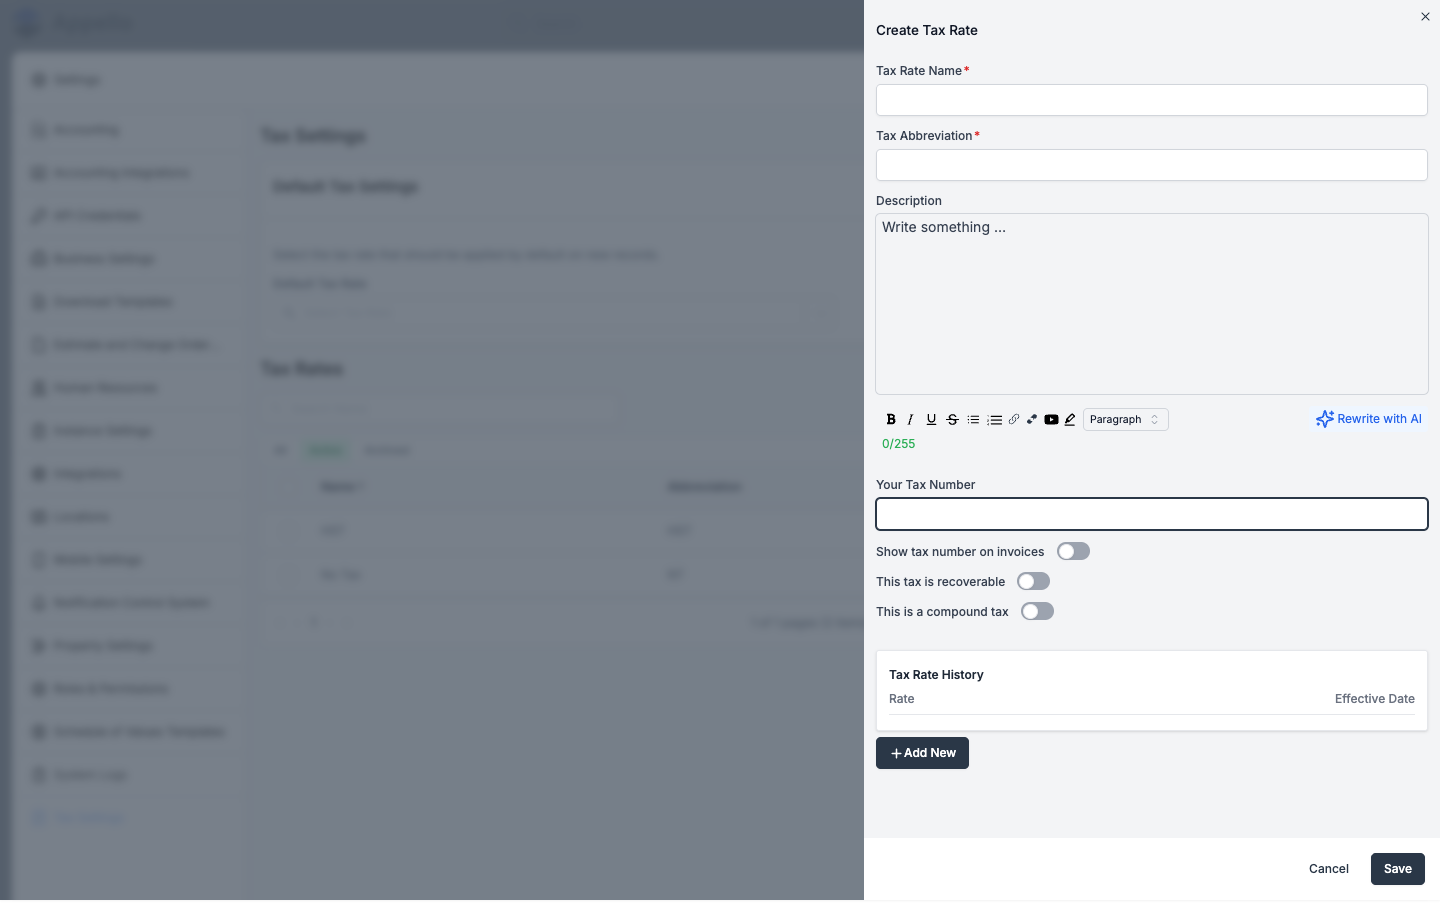Click into the Tax Abbreviation field
The image size is (1440, 918).
1151,165
